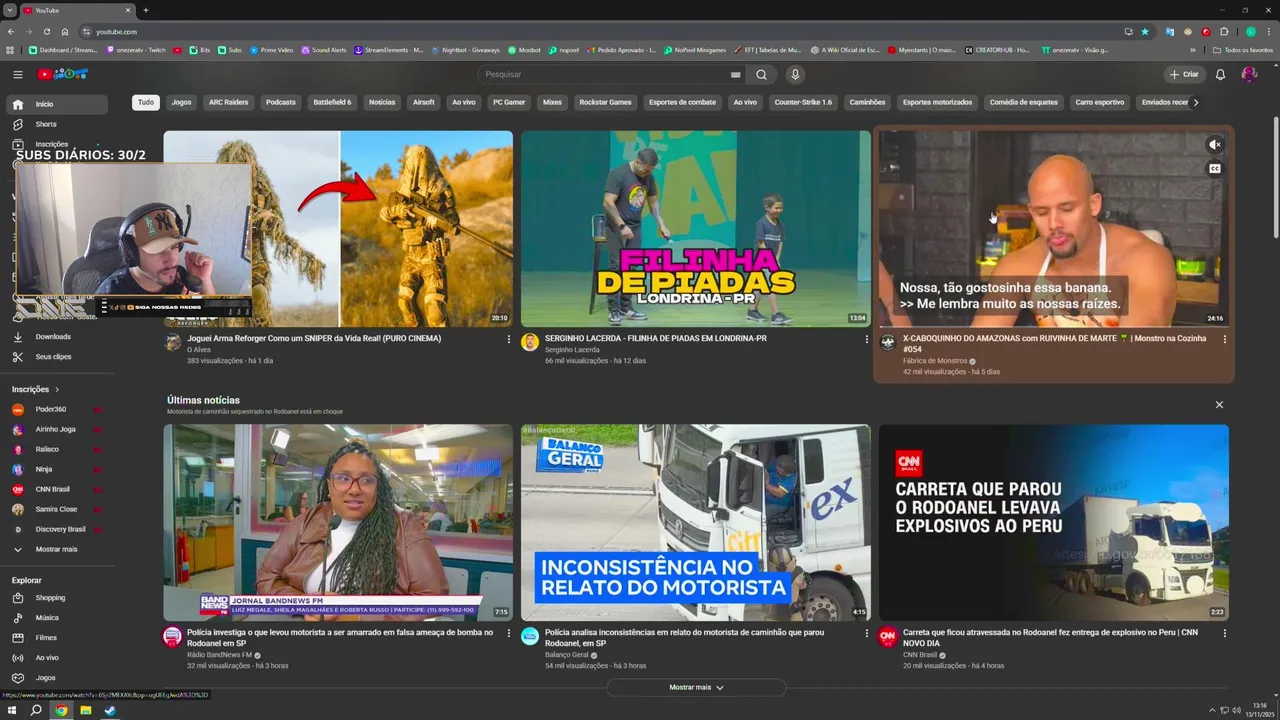Open the Fábrica de Monstros channel name
This screenshot has height=720, width=1280.
click(x=935, y=361)
